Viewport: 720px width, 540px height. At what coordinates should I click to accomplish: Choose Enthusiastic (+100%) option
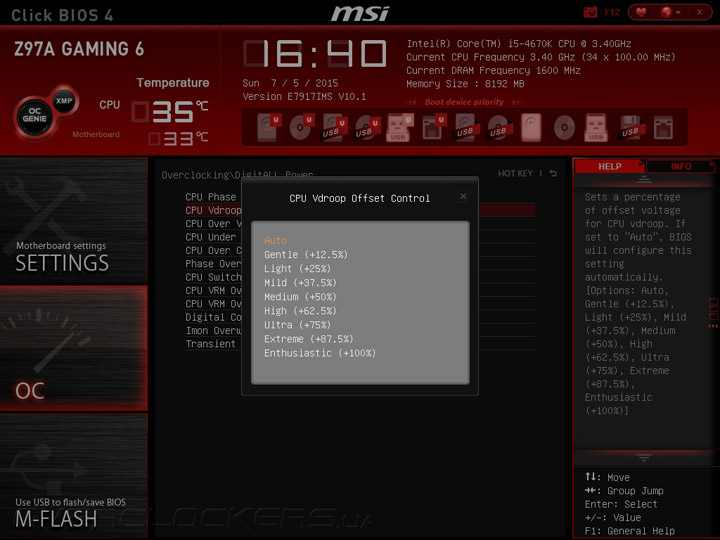[x=320, y=353]
